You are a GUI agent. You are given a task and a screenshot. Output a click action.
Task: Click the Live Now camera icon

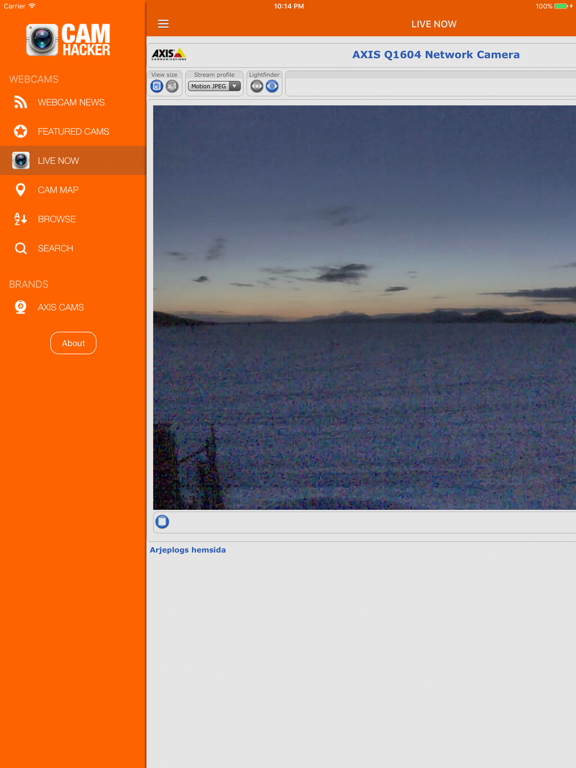pyautogui.click(x=21, y=160)
